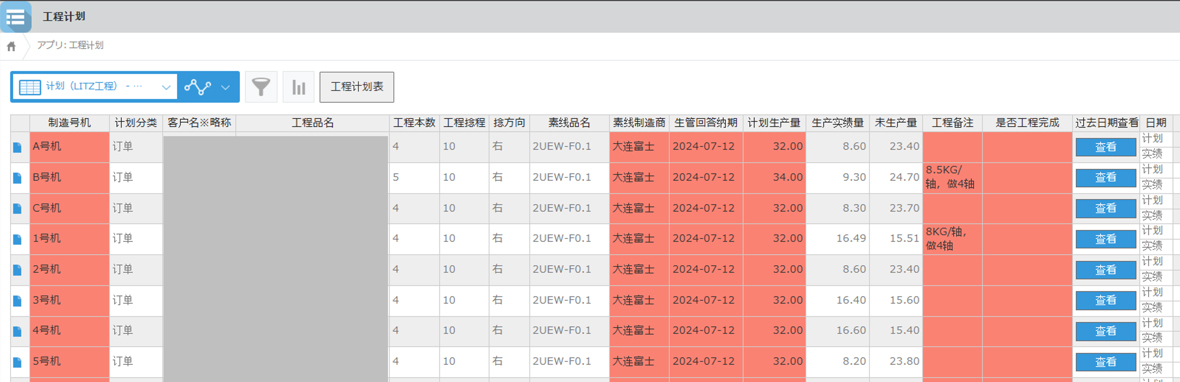Viewport: 1180px width, 382px height.
Task: Switch to graph view icon
Action: 198,87
